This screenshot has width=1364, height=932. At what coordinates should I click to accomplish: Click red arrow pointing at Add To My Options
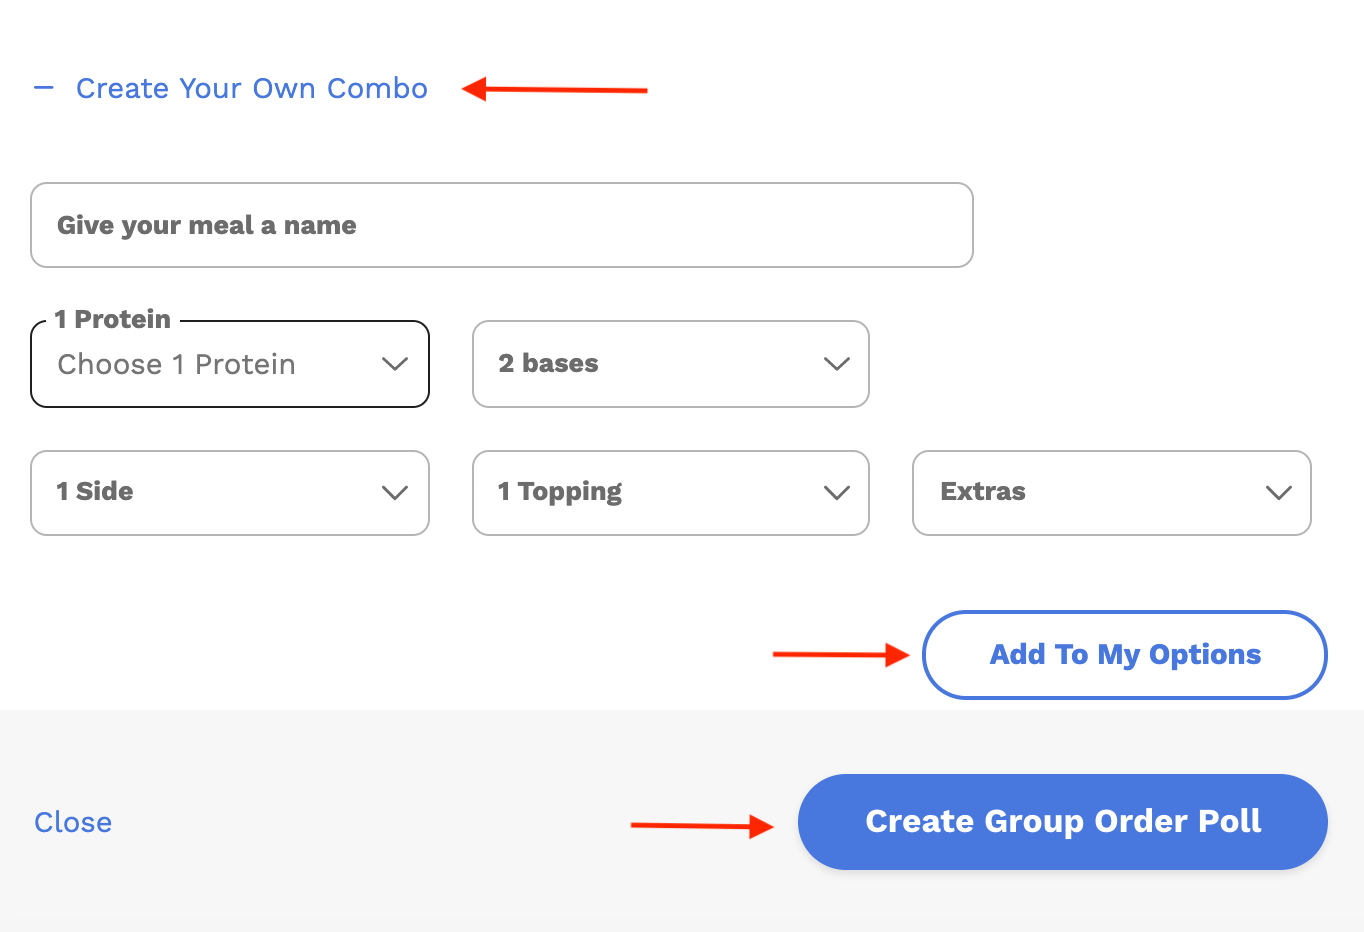pyautogui.click(x=840, y=655)
